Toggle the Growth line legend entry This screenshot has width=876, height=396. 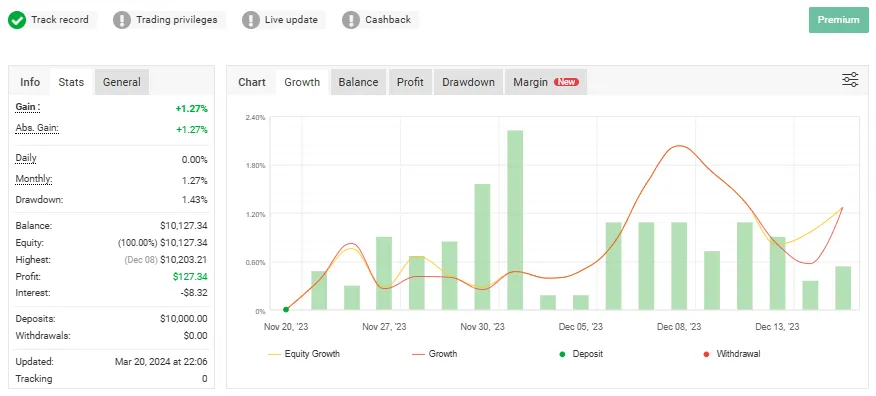click(435, 354)
